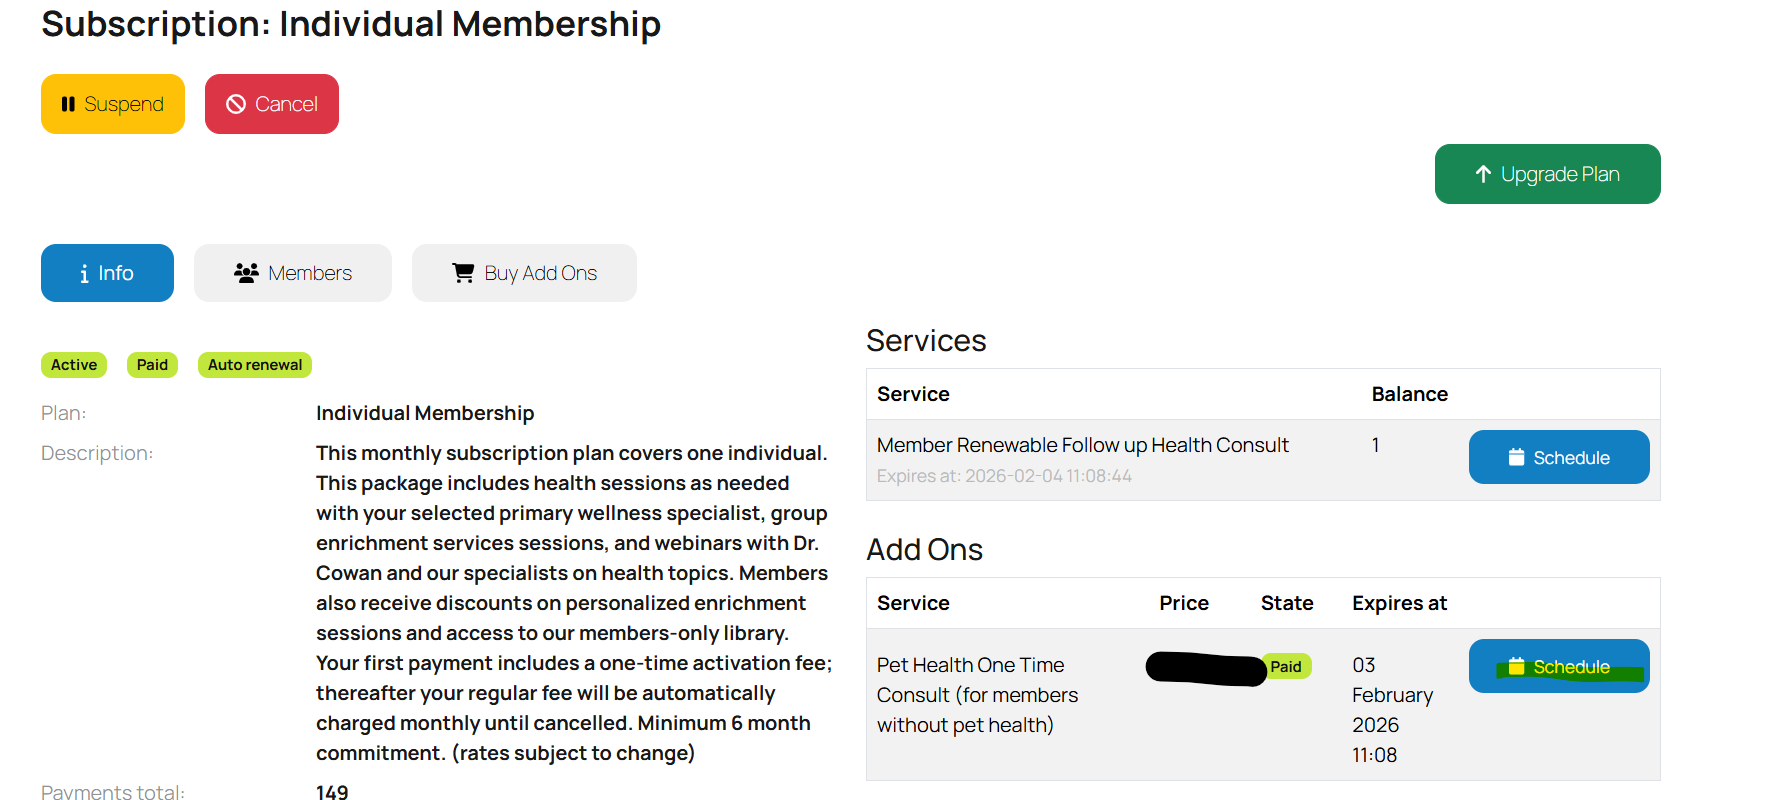Click the people icon on Members tab

pos(246,273)
